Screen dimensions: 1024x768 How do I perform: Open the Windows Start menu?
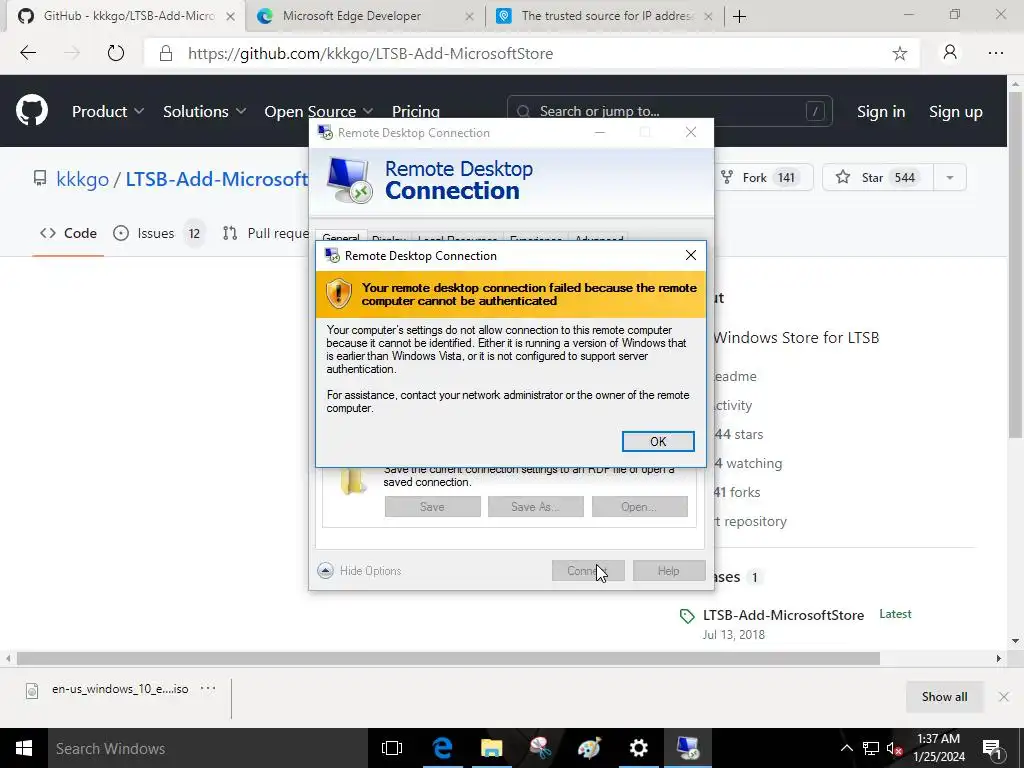point(24,748)
